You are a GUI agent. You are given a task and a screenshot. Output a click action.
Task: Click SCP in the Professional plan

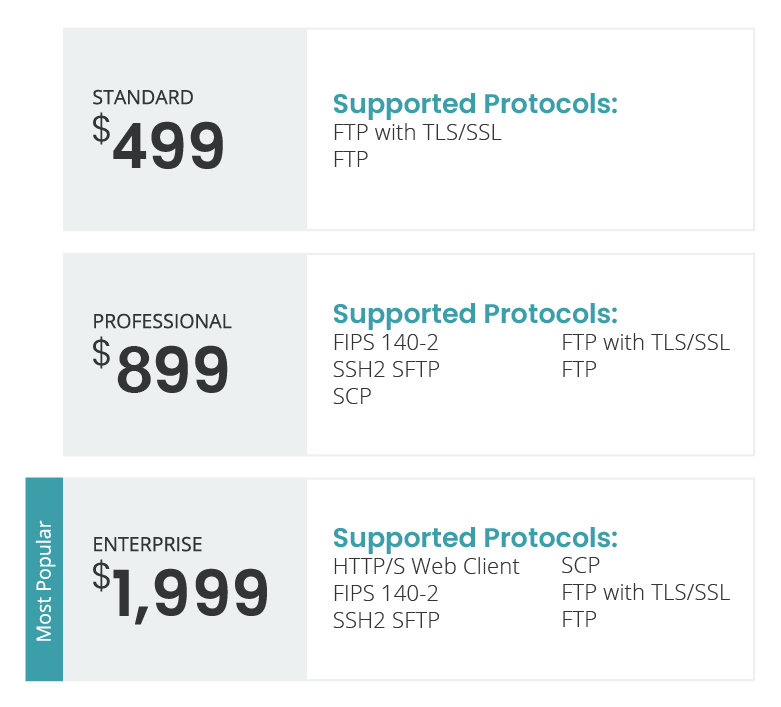[352, 396]
